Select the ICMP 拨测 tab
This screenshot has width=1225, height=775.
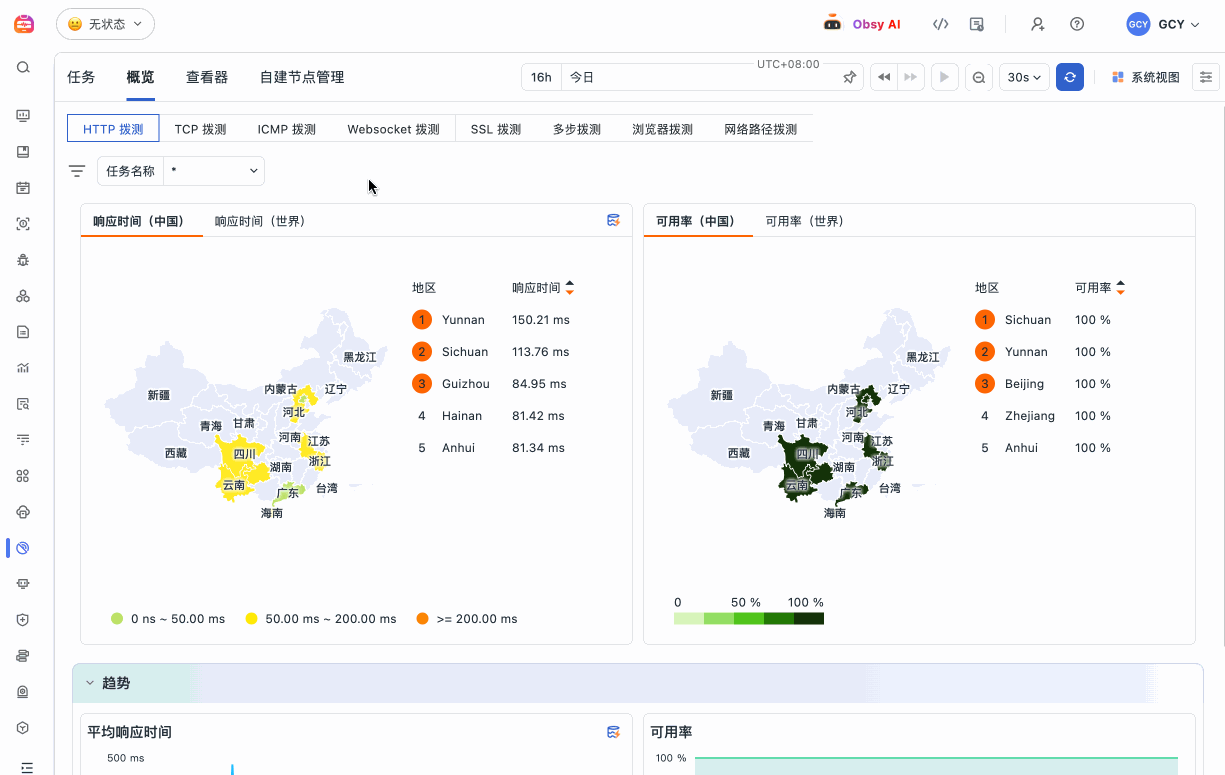(287, 129)
